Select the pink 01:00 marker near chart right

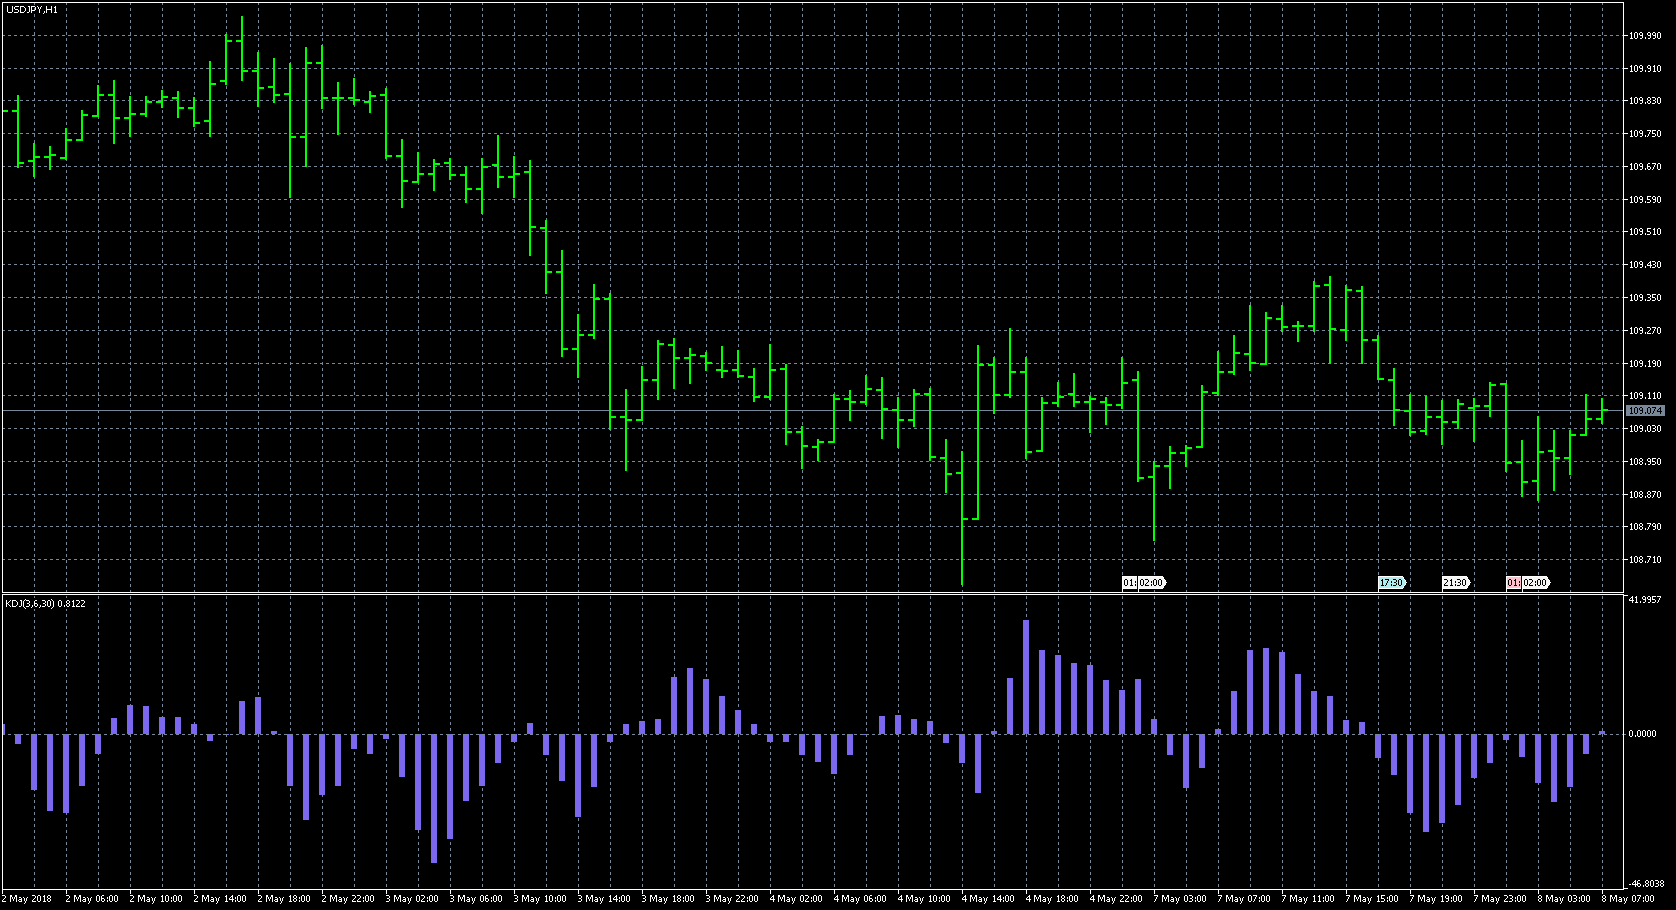click(x=1514, y=582)
